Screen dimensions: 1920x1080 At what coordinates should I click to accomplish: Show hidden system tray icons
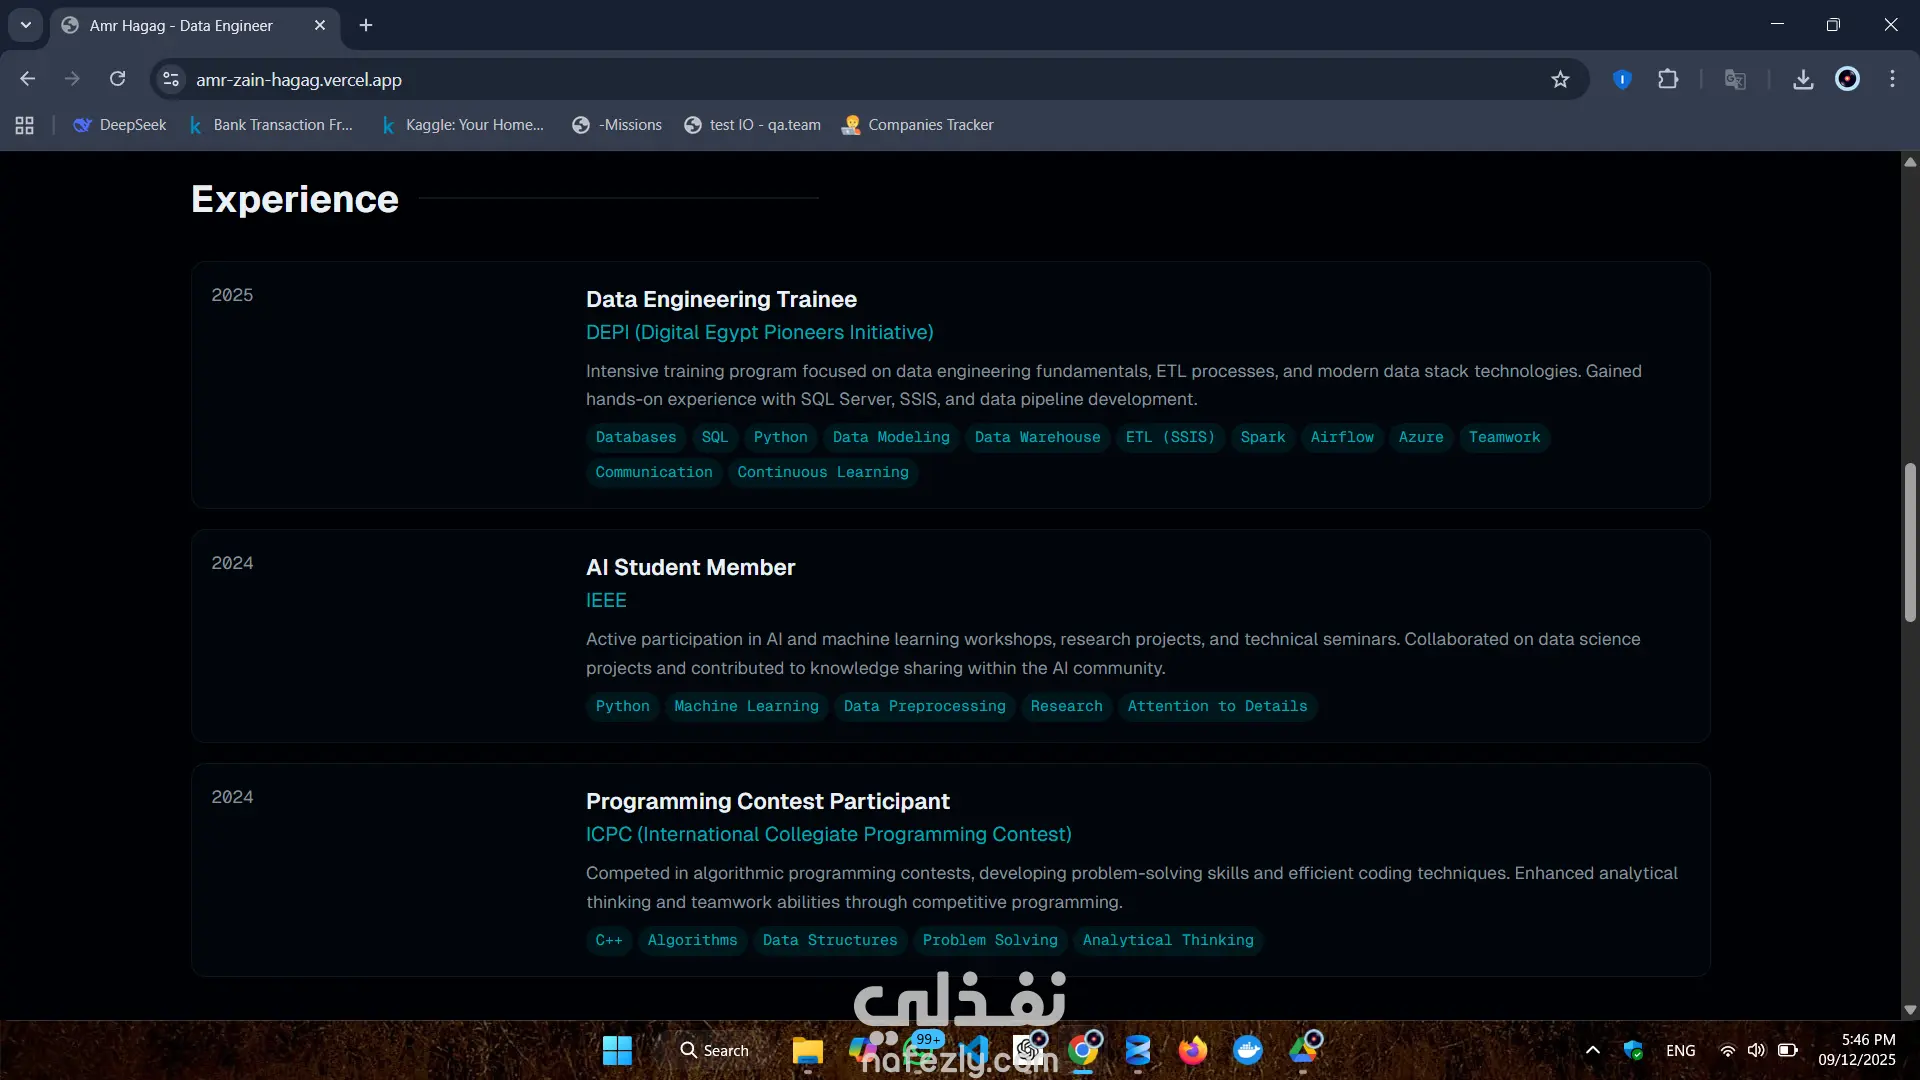1593,1050
